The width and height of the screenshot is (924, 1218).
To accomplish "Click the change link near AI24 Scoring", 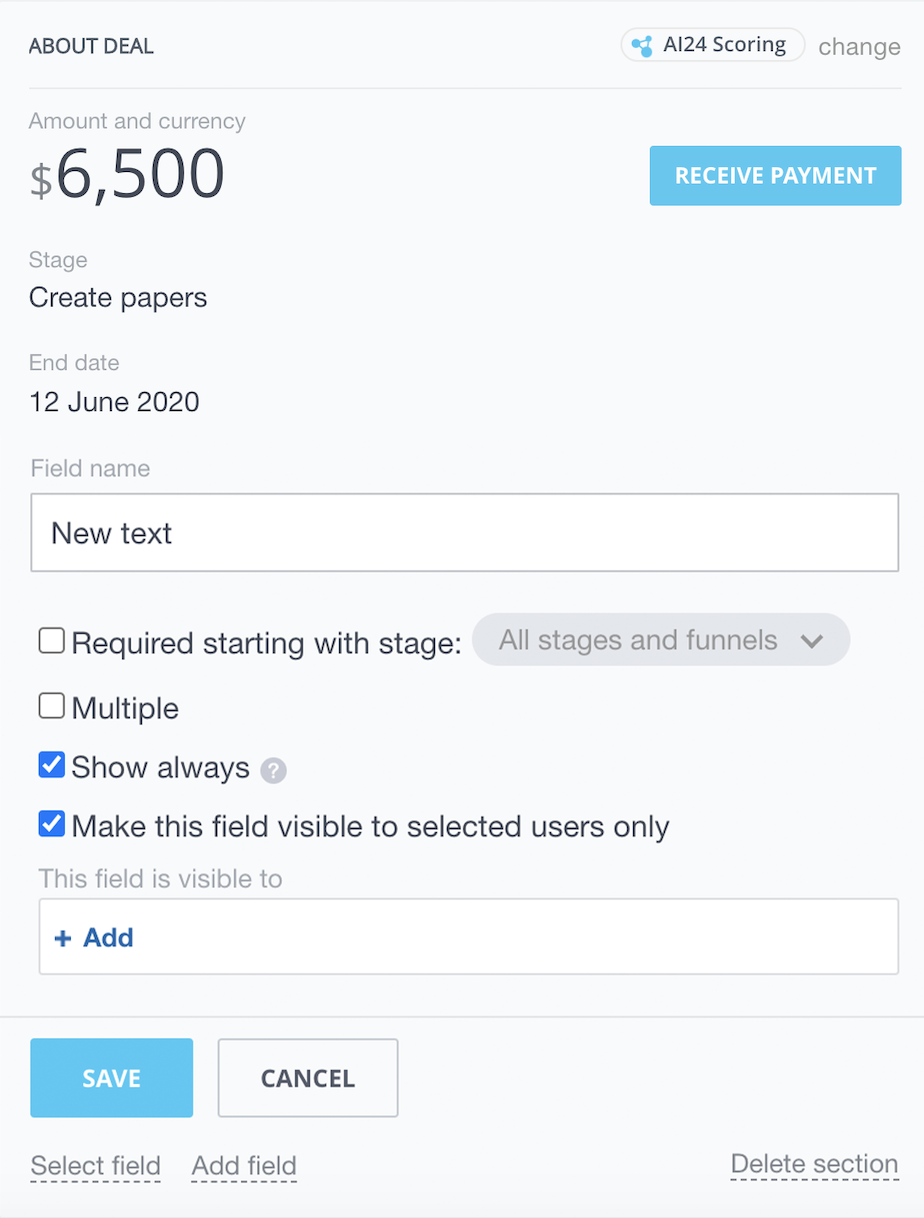I will (859, 47).
